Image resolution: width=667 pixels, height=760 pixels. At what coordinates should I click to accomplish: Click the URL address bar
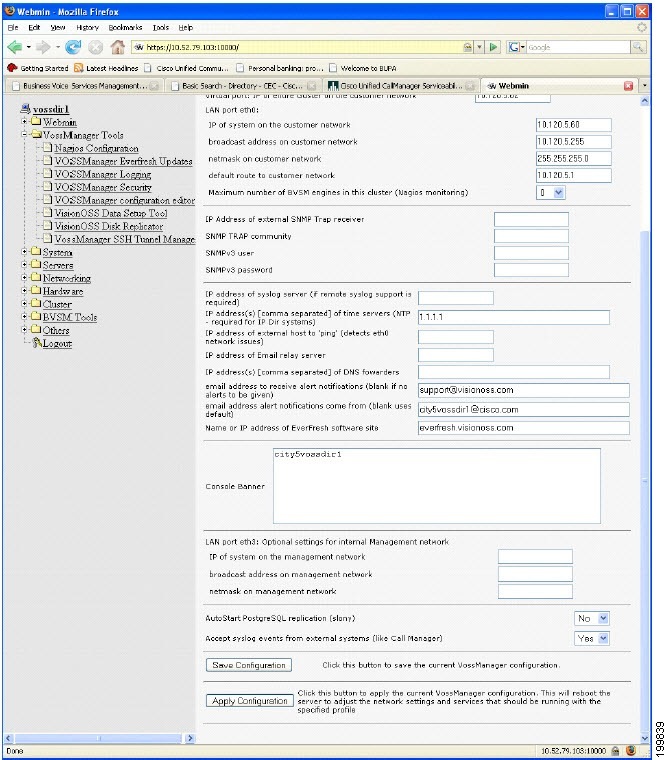297,47
